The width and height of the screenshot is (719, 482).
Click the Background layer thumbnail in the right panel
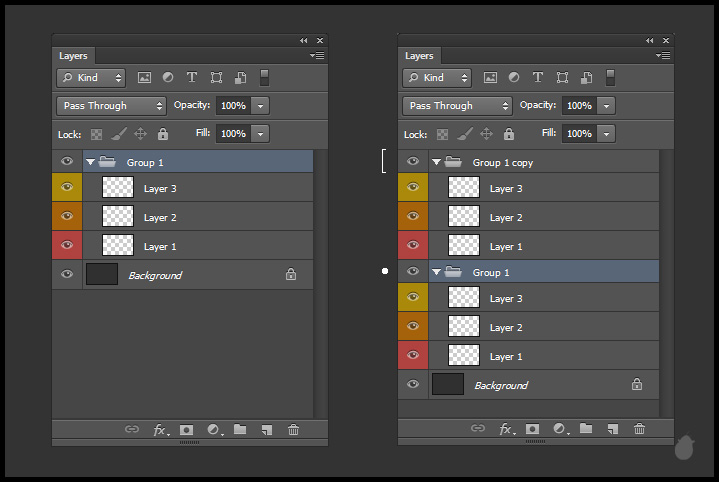[x=448, y=384]
